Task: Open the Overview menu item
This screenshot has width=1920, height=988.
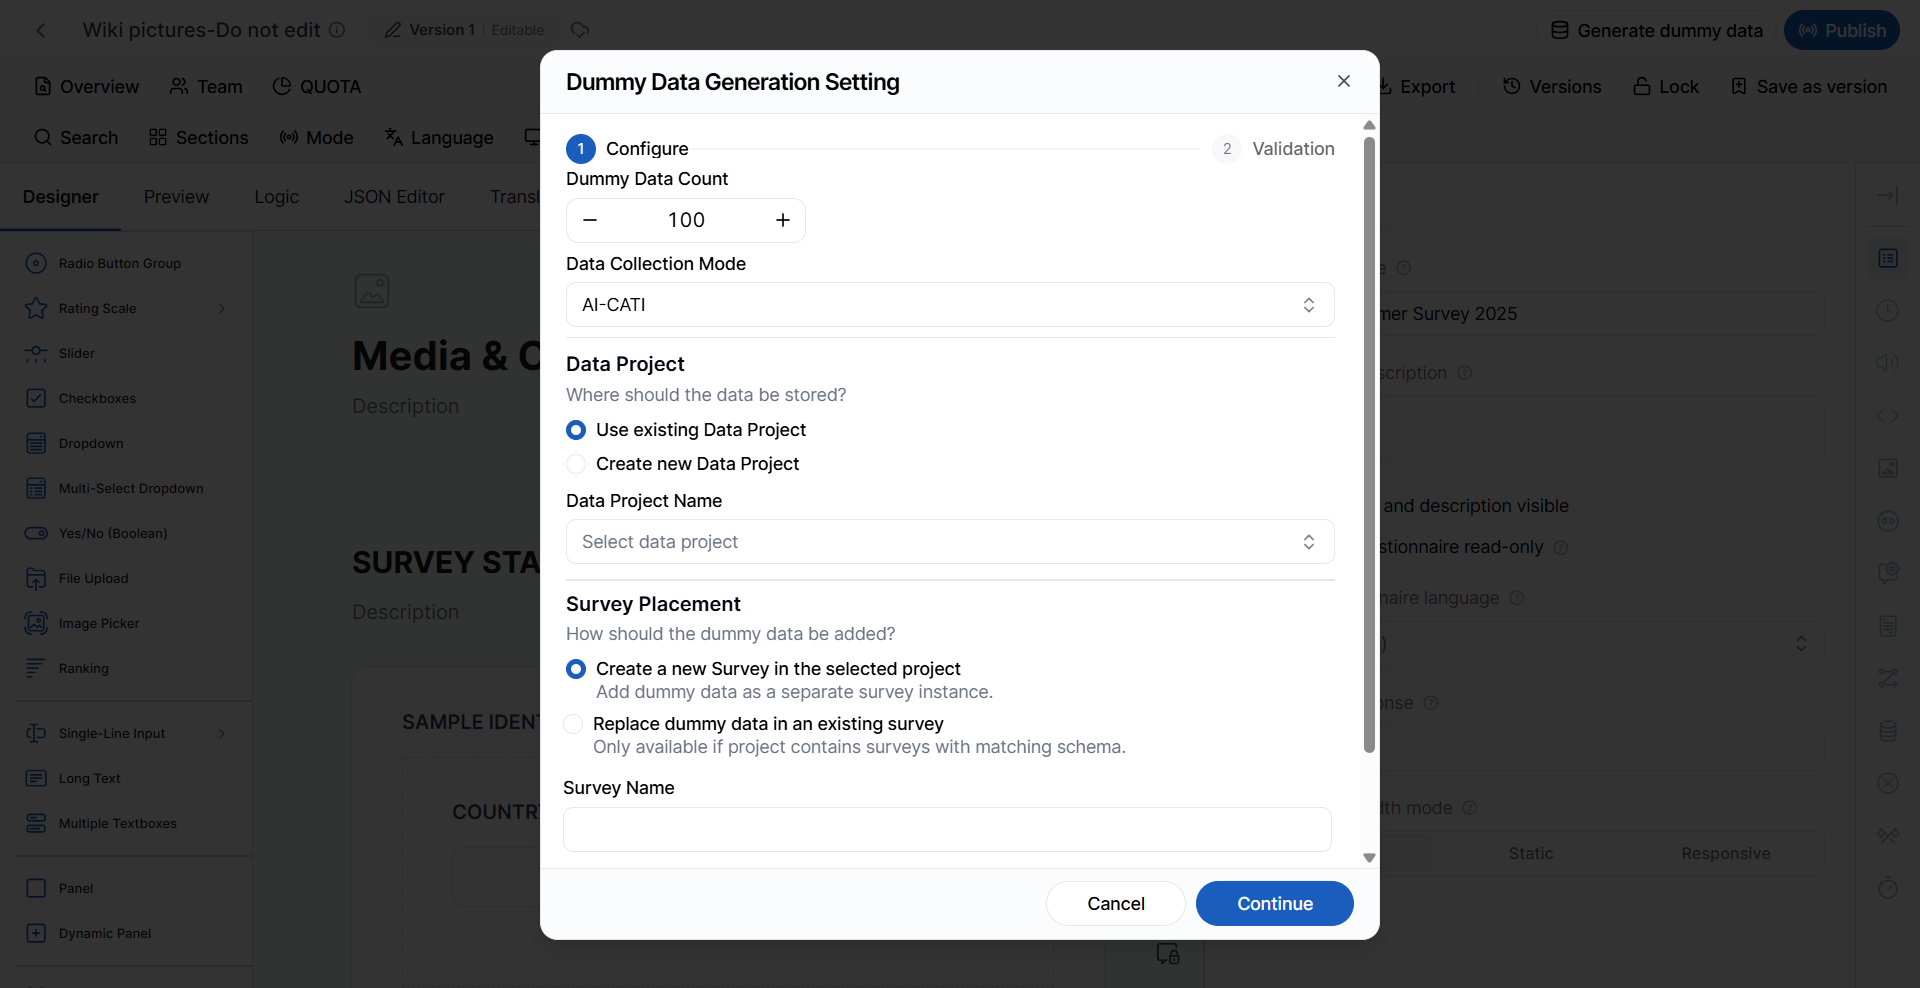Action: point(87,87)
